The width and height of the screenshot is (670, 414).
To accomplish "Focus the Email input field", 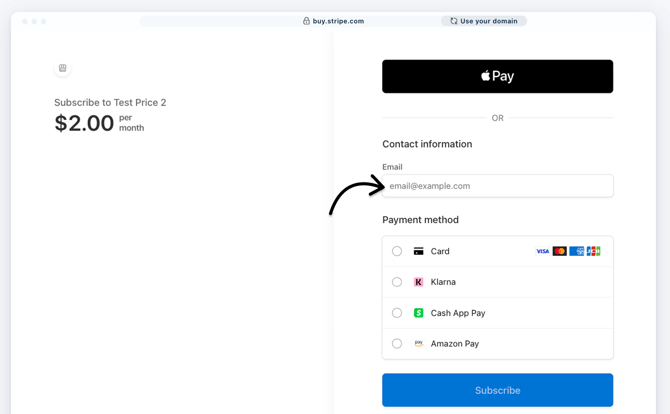I will (x=497, y=186).
